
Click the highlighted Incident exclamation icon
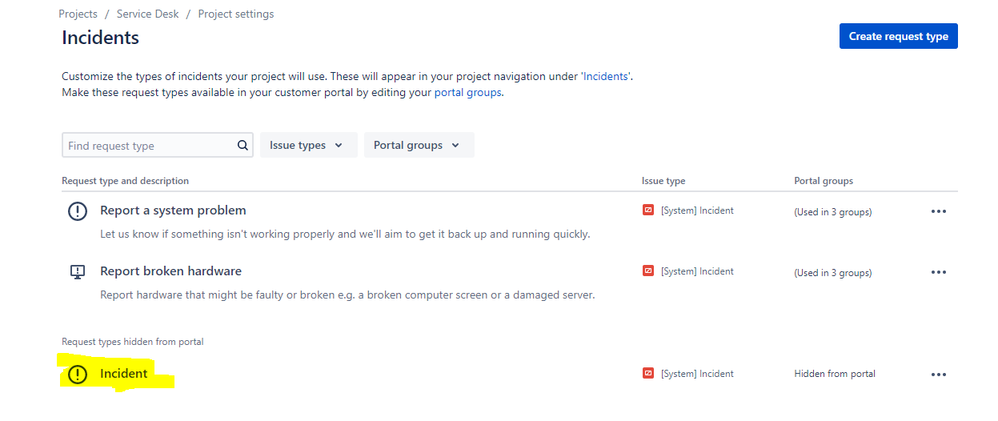78,375
